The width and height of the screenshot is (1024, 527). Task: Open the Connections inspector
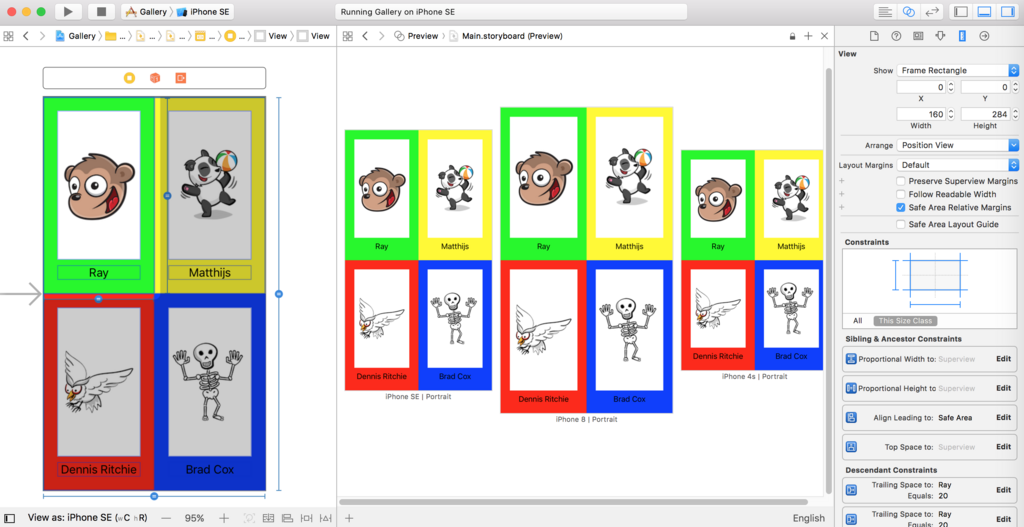tap(984, 36)
